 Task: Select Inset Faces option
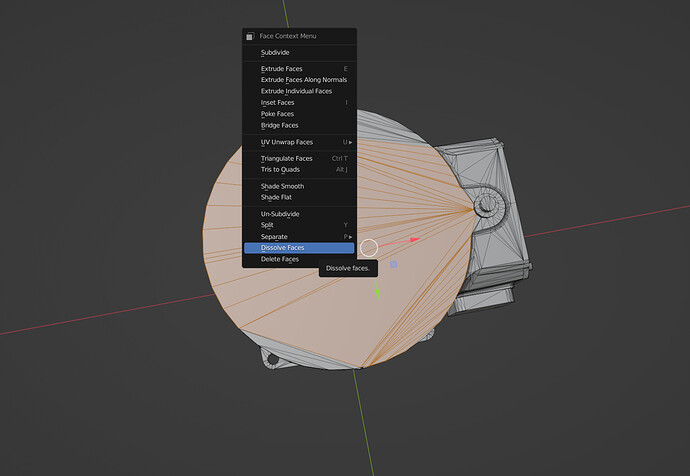[x=299, y=103]
